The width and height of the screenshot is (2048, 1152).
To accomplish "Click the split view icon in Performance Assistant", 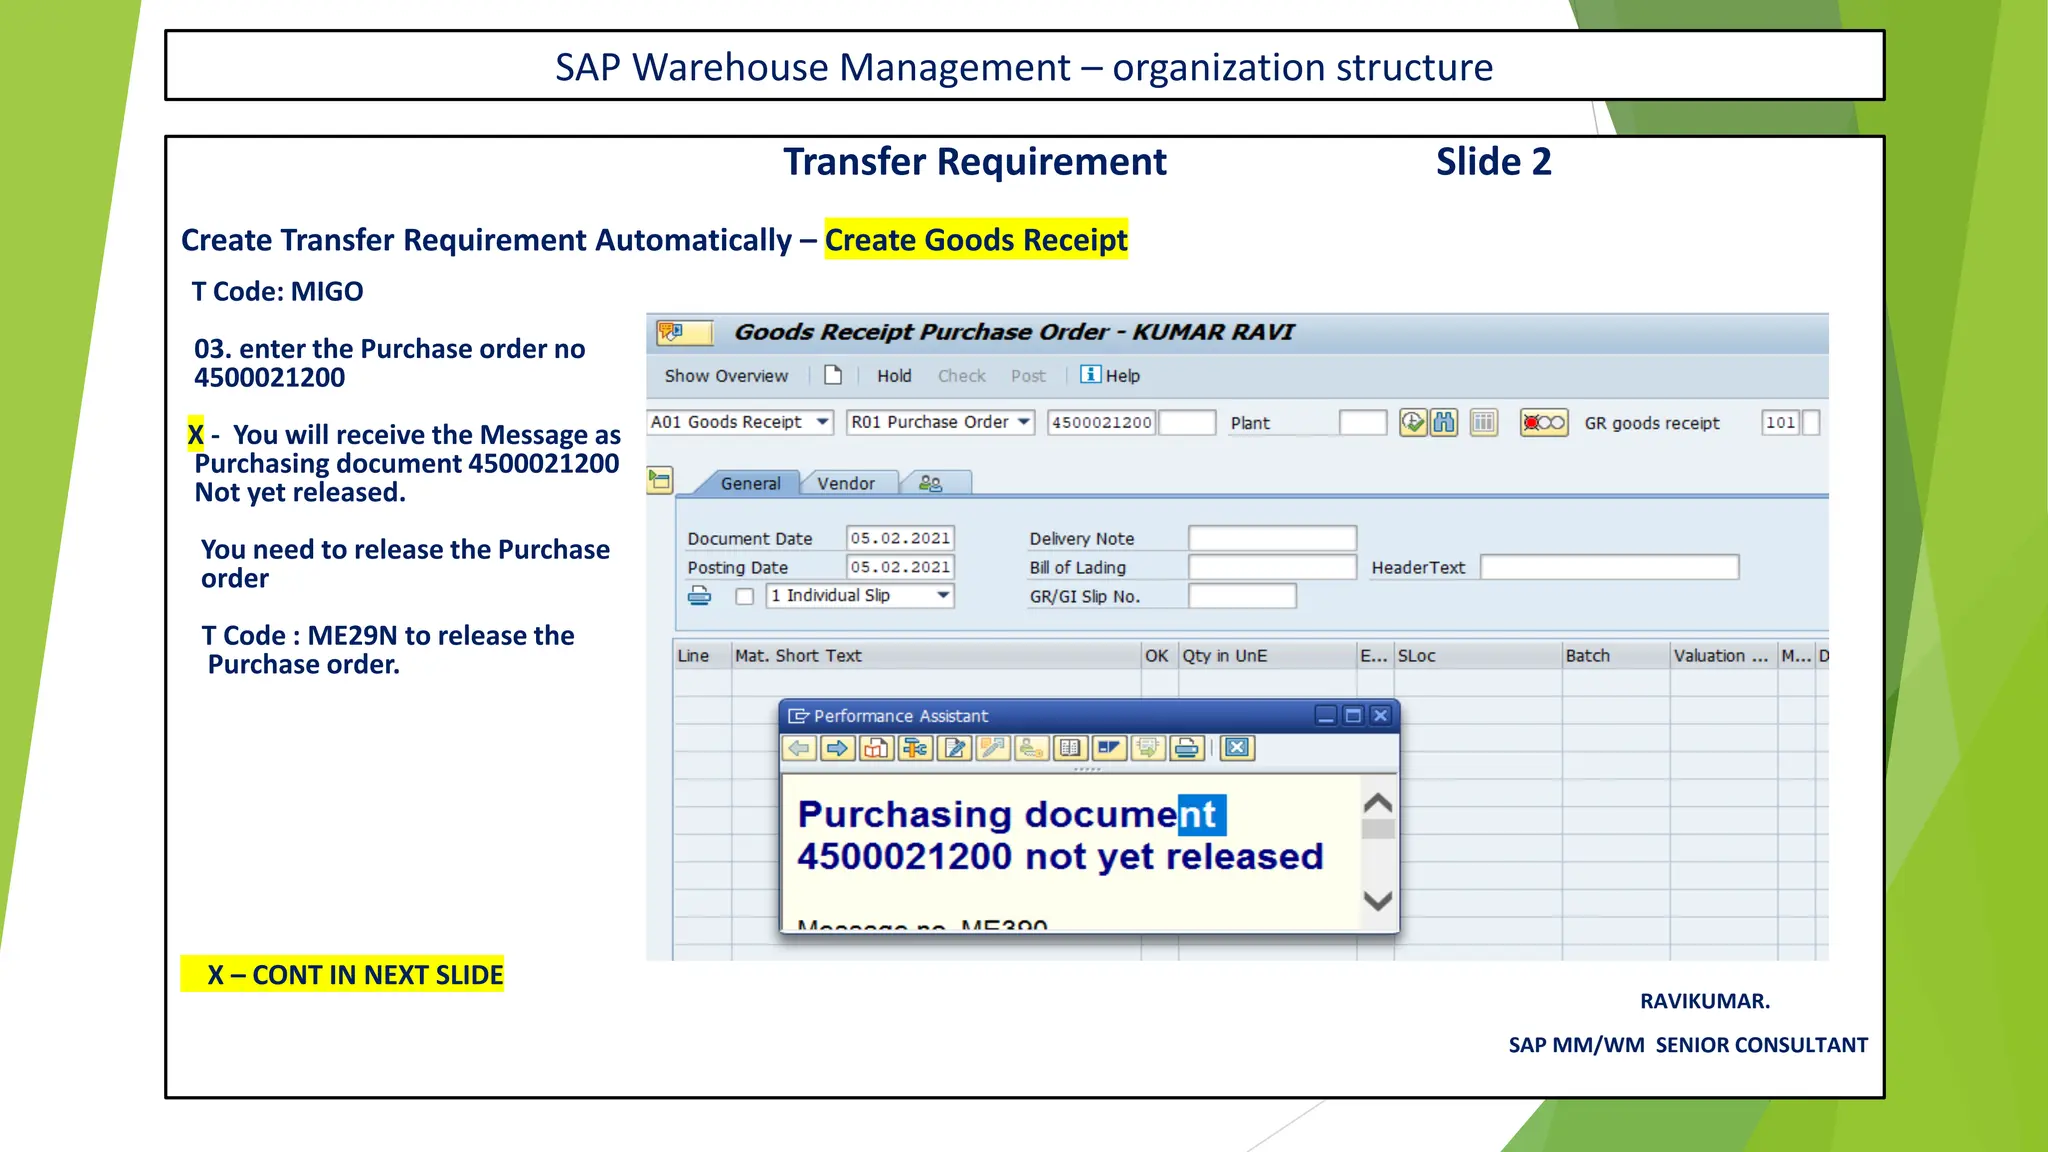I will coord(1109,748).
